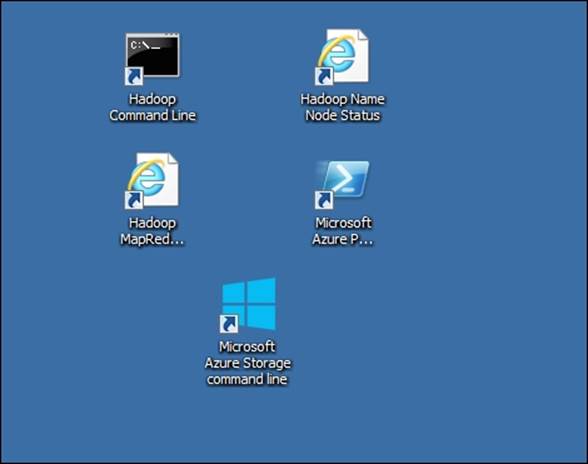Viewport: 588px width, 464px height.
Task: Click the "Hadoop Name Node Status" label
Action: (x=342, y=107)
